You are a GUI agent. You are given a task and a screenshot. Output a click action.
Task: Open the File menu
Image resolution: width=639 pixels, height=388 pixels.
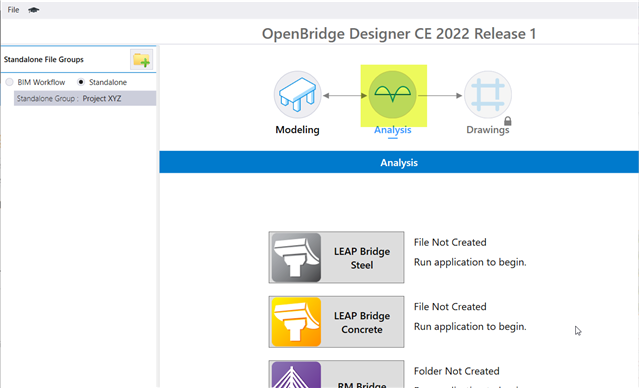pos(13,10)
